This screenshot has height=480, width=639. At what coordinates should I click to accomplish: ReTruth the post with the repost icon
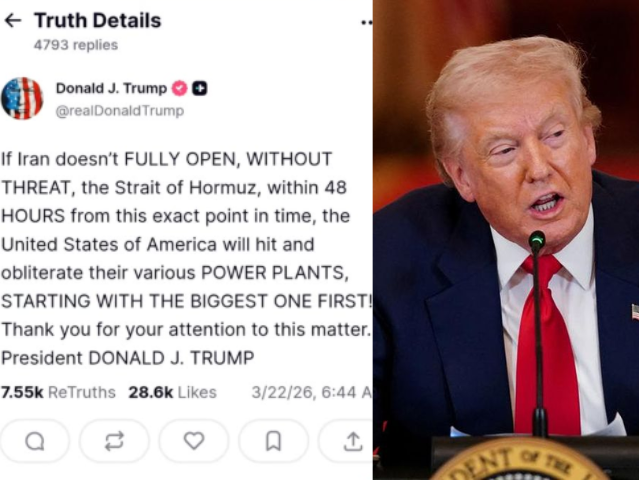click(114, 441)
